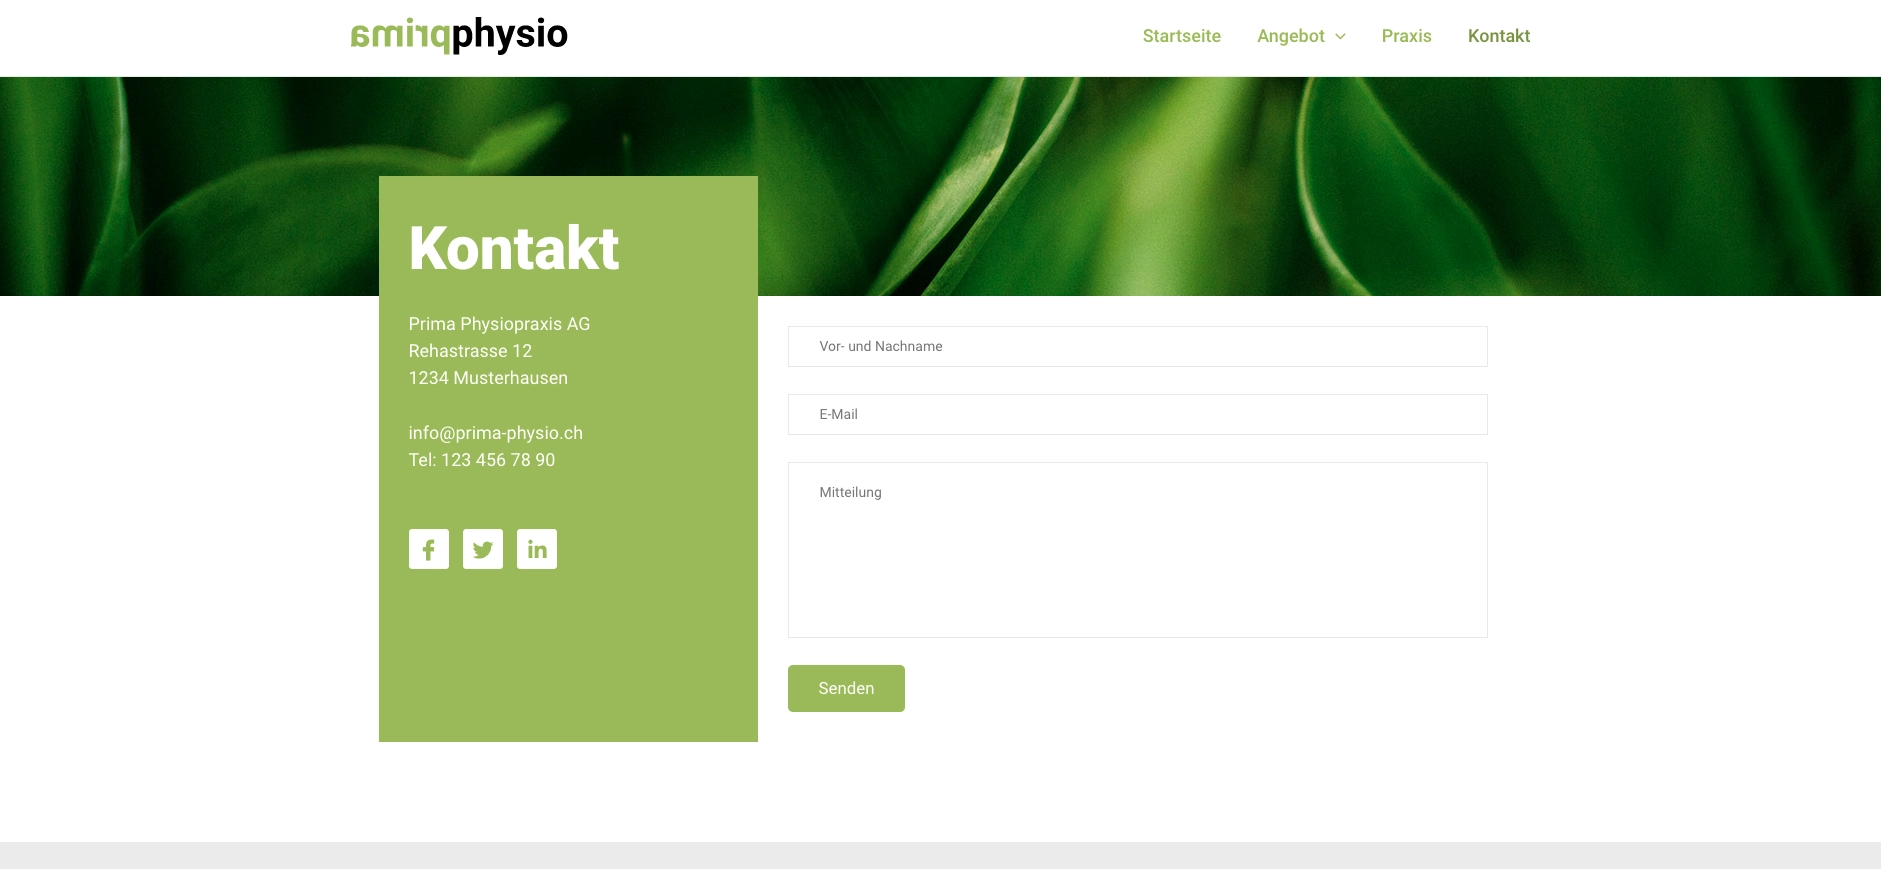
Task: Go to the Startseite menu item
Action: (1181, 36)
